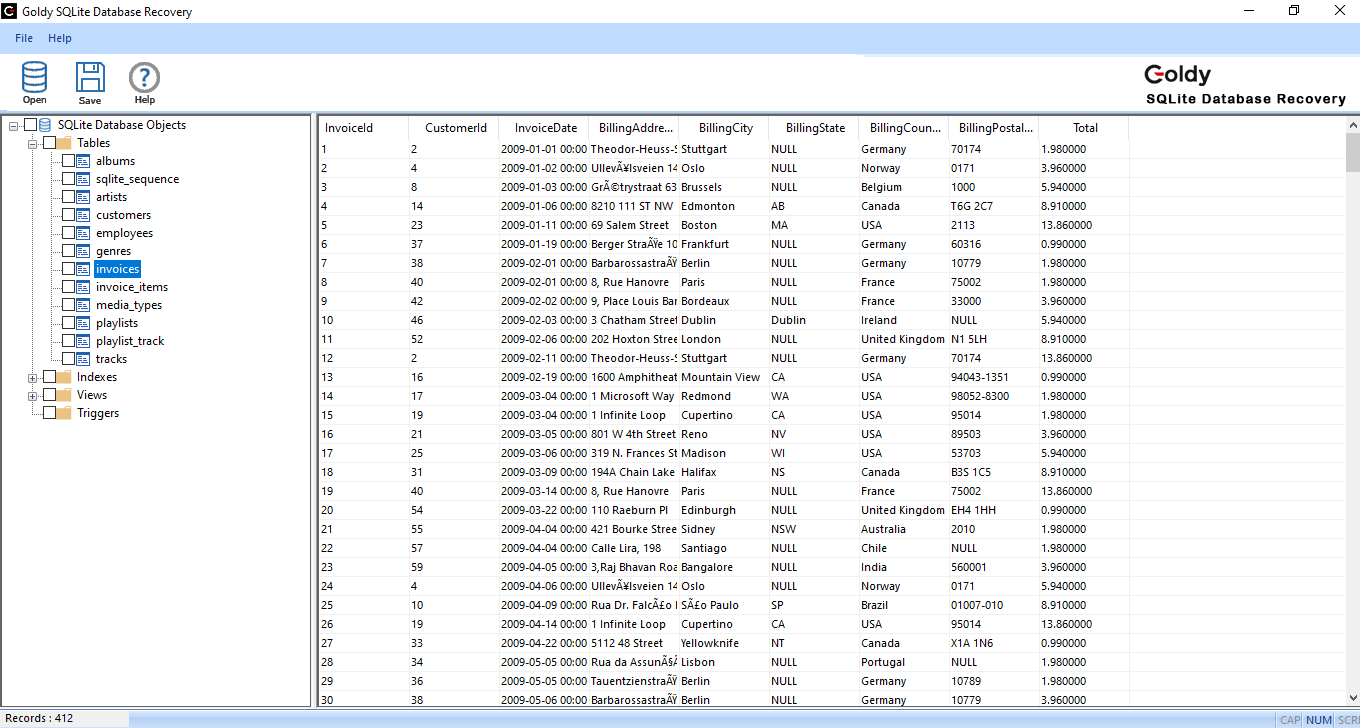
Task: Check the SQLite Database Objects root checkbox
Action: [30, 125]
